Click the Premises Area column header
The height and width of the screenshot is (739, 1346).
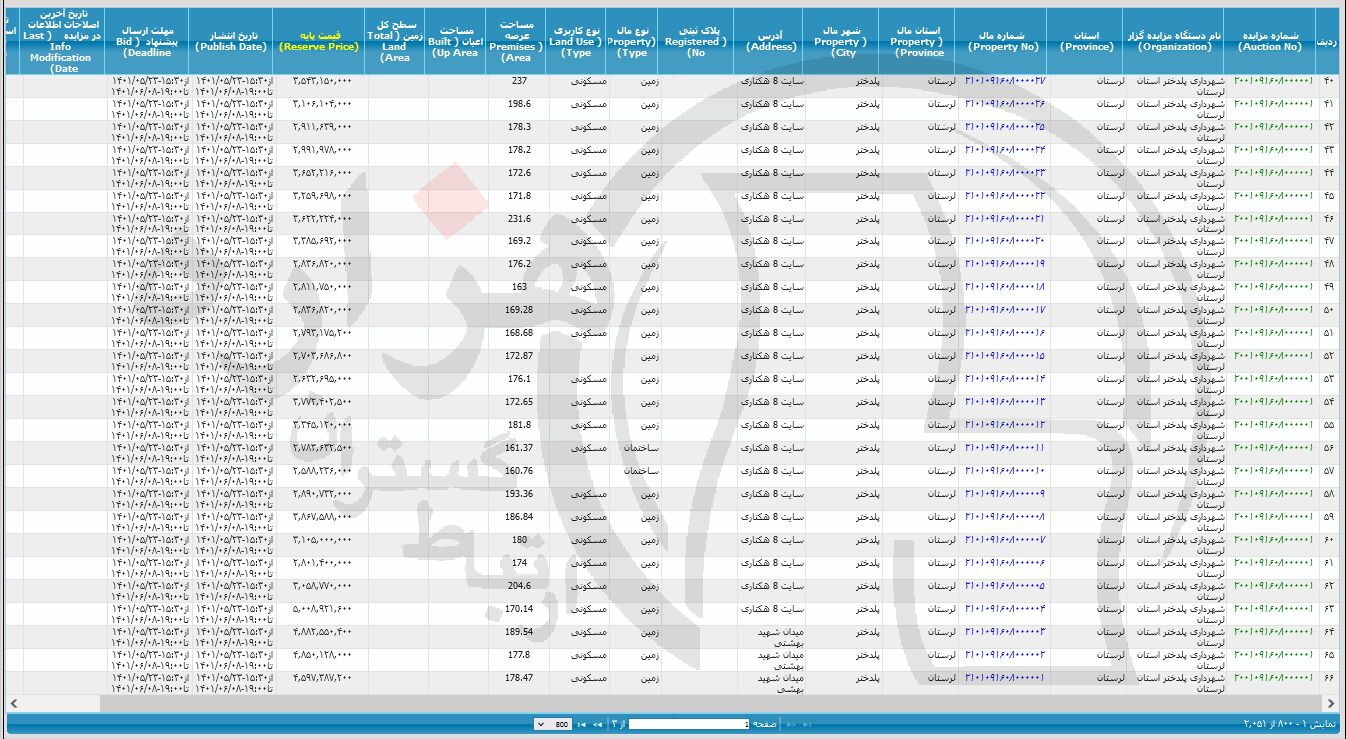point(516,41)
